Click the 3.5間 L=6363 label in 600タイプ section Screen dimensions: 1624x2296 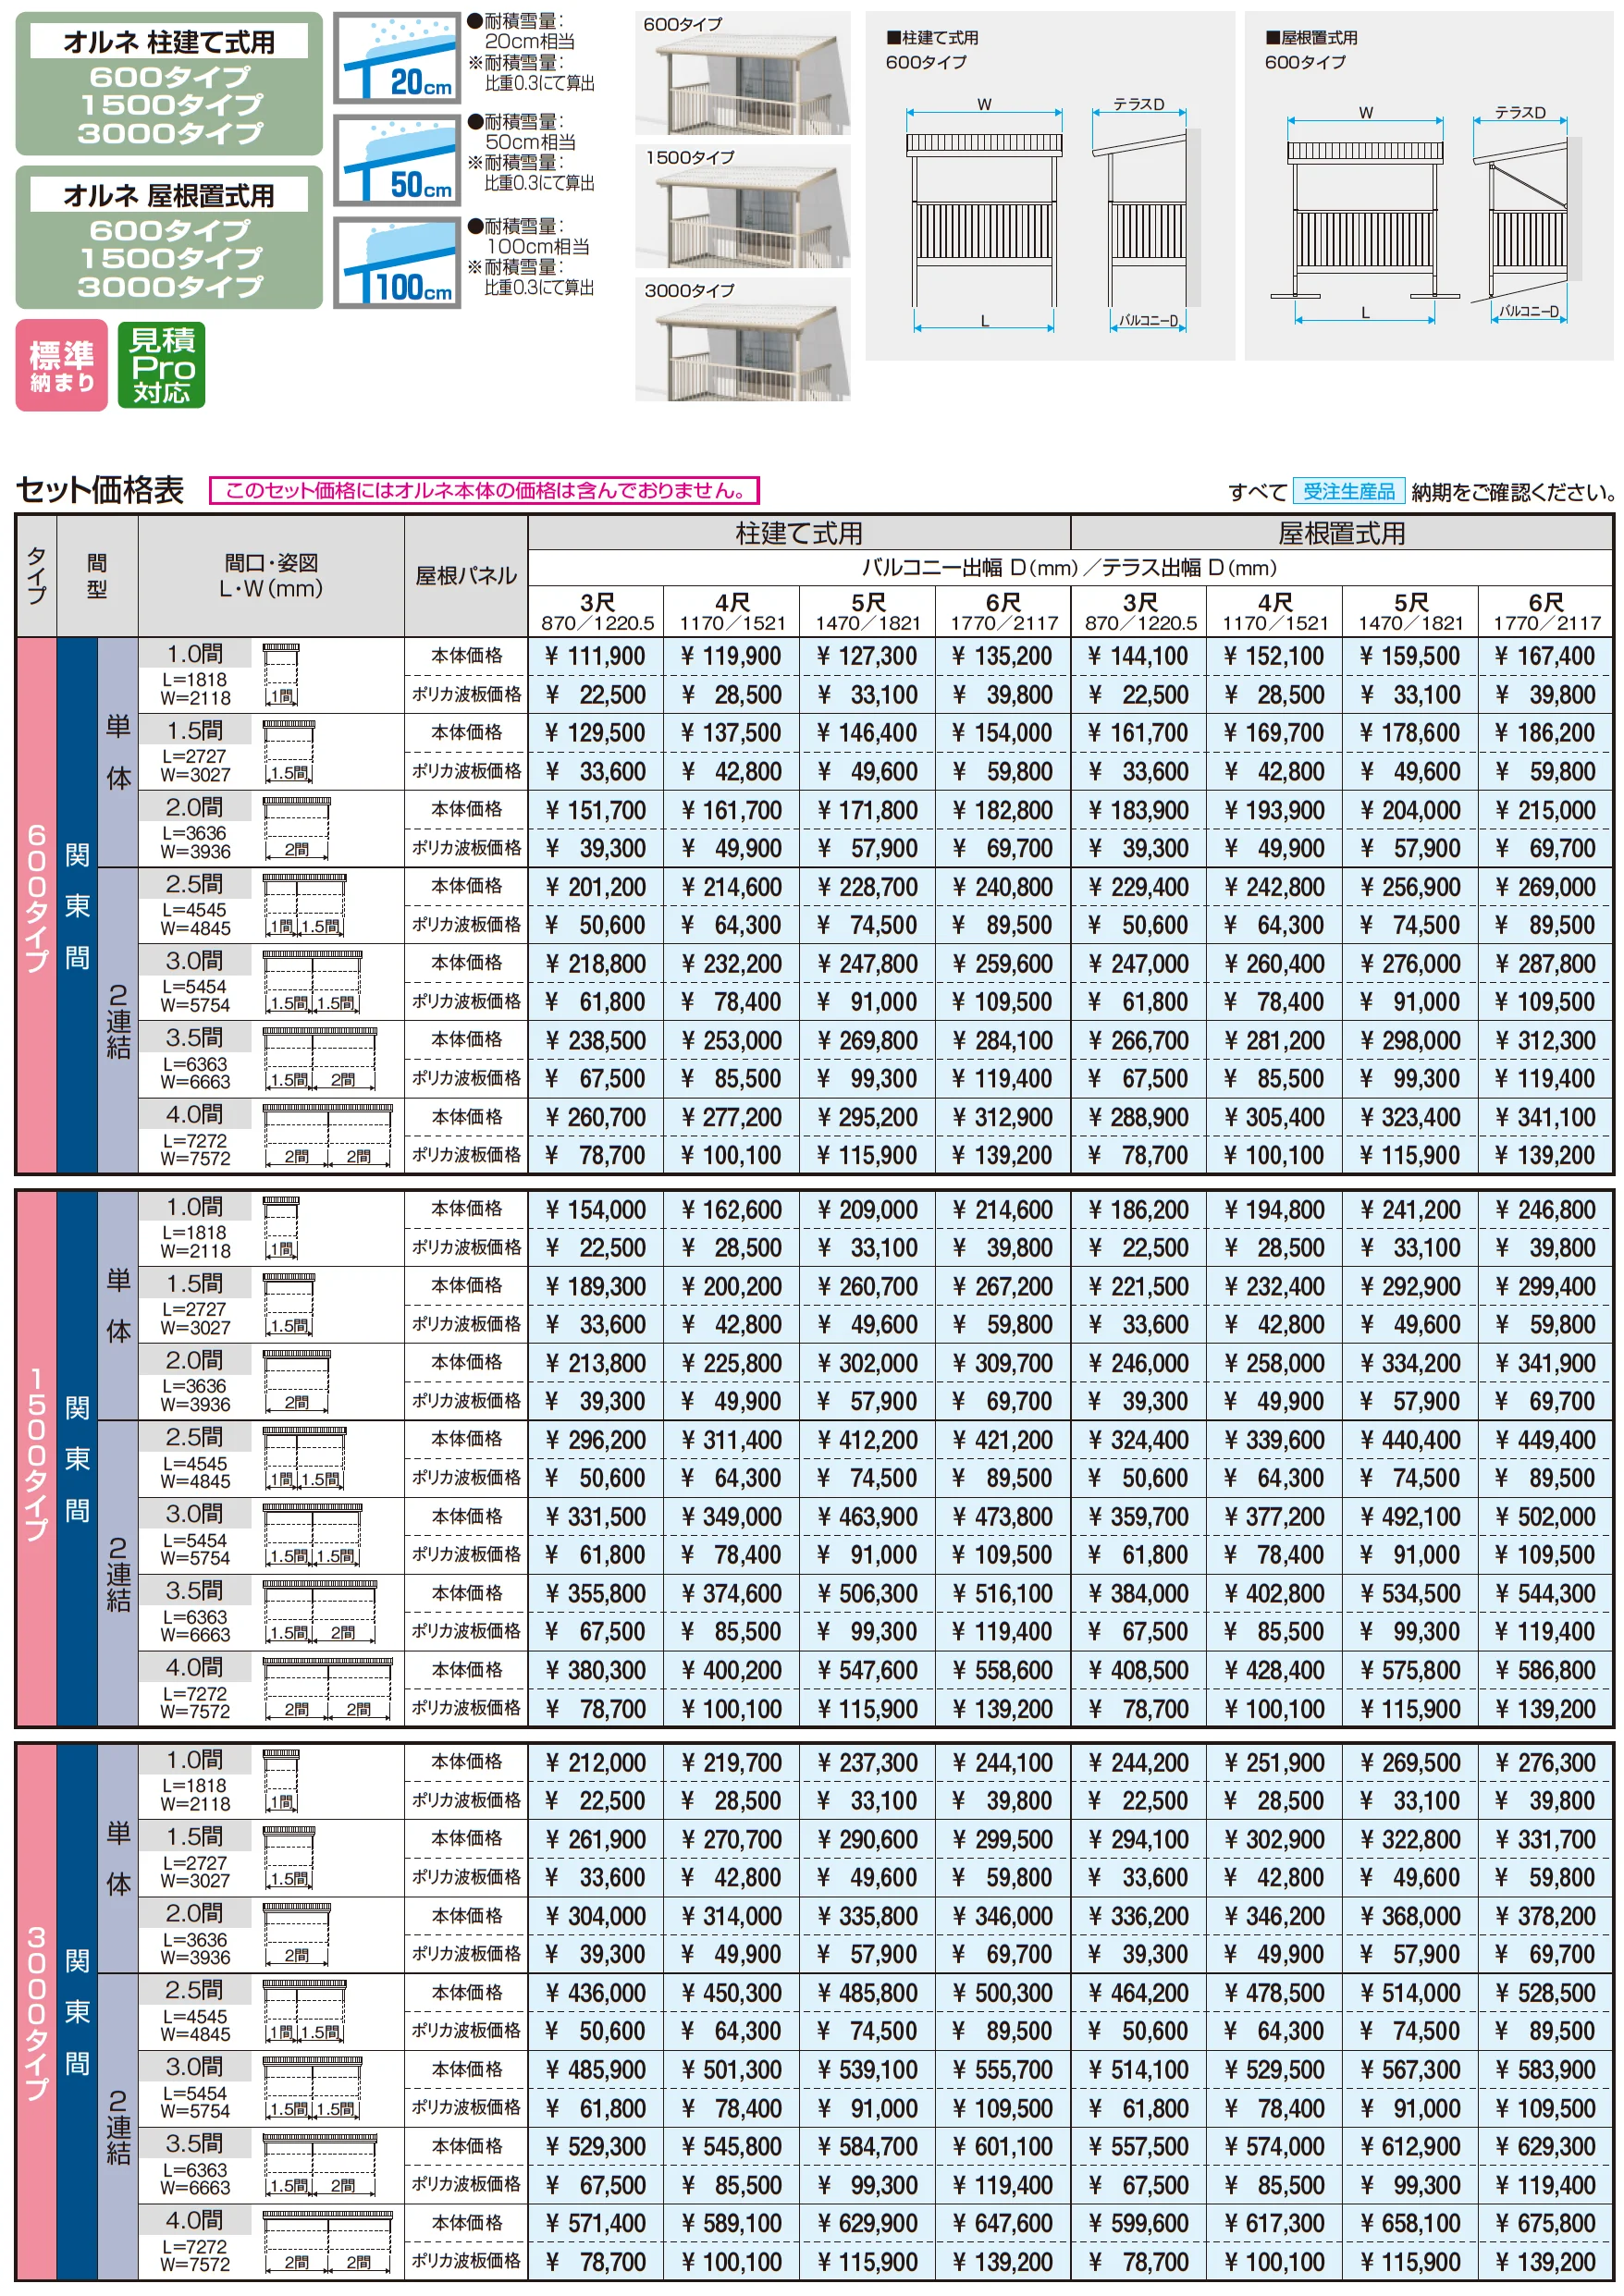(195, 1058)
